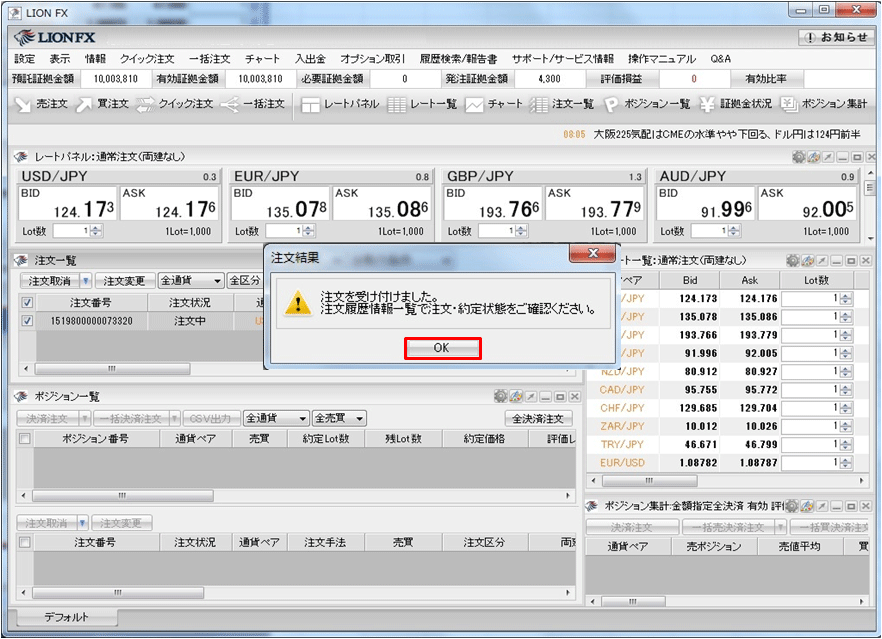
Task: Open the 全通貨 dropdown in ポジション一覧 panel
Action: click(276, 418)
